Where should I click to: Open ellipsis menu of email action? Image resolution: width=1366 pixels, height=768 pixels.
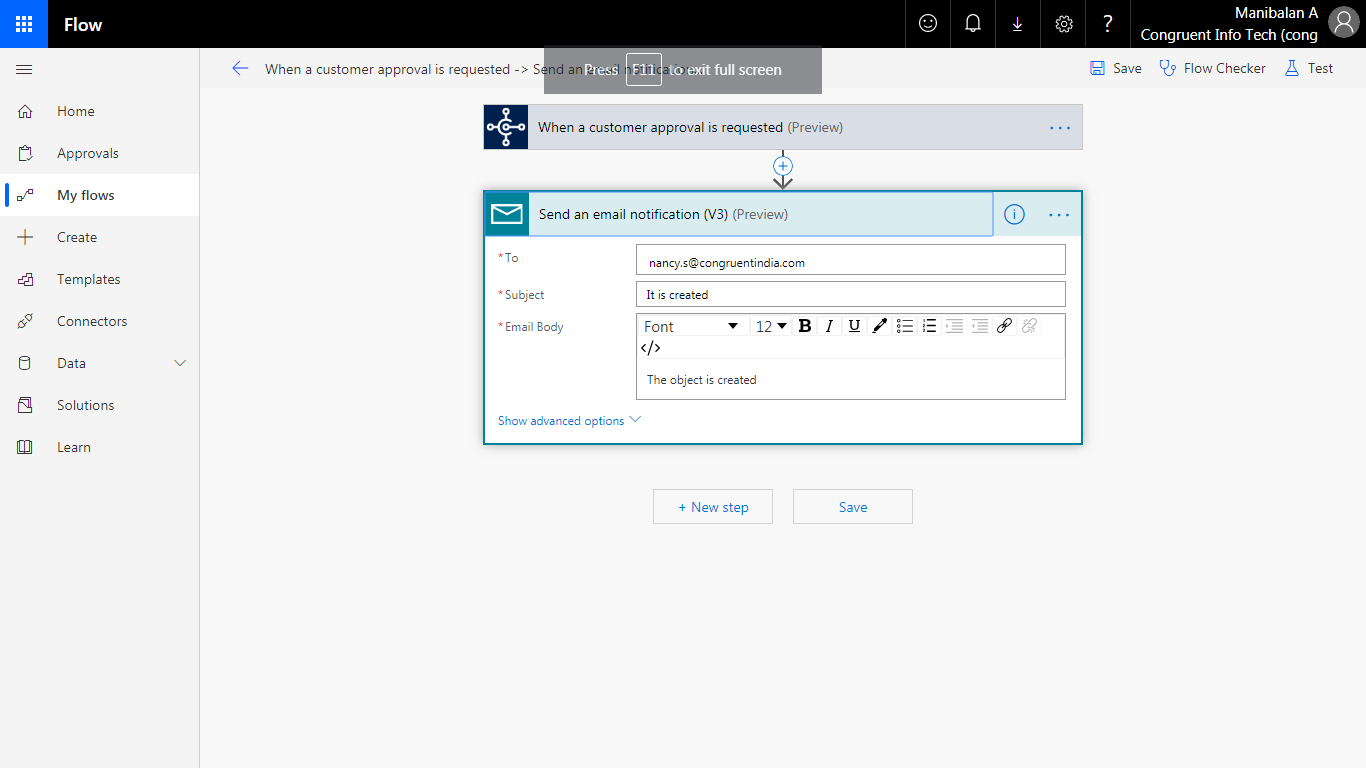click(x=1060, y=215)
